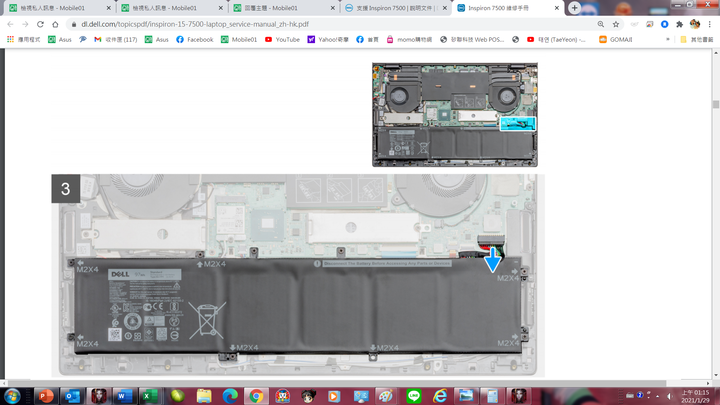Open the volume control in system tray
720x405 pixels.
[x=669, y=396]
